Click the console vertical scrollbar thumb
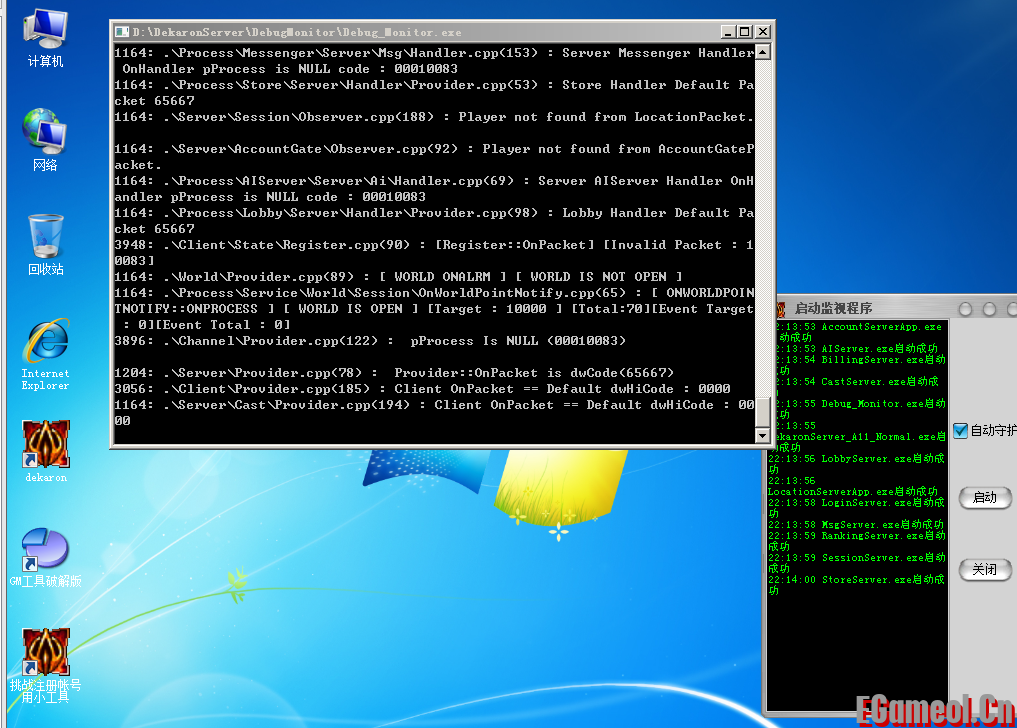The height and width of the screenshot is (728, 1017). pos(763,411)
